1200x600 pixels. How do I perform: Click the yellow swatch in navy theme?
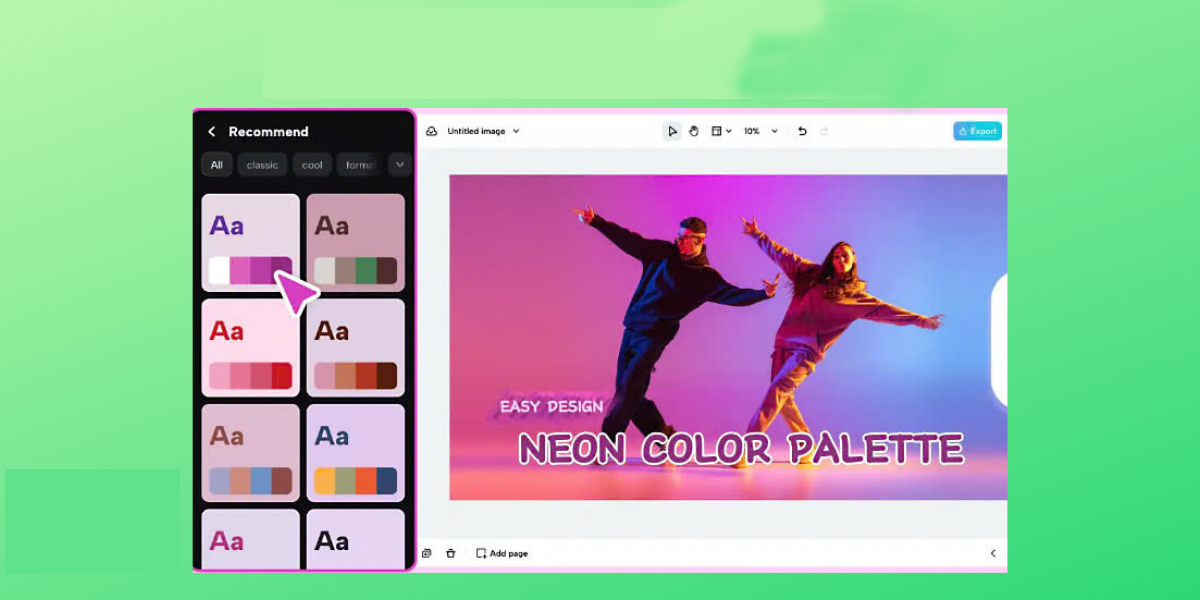[325, 481]
